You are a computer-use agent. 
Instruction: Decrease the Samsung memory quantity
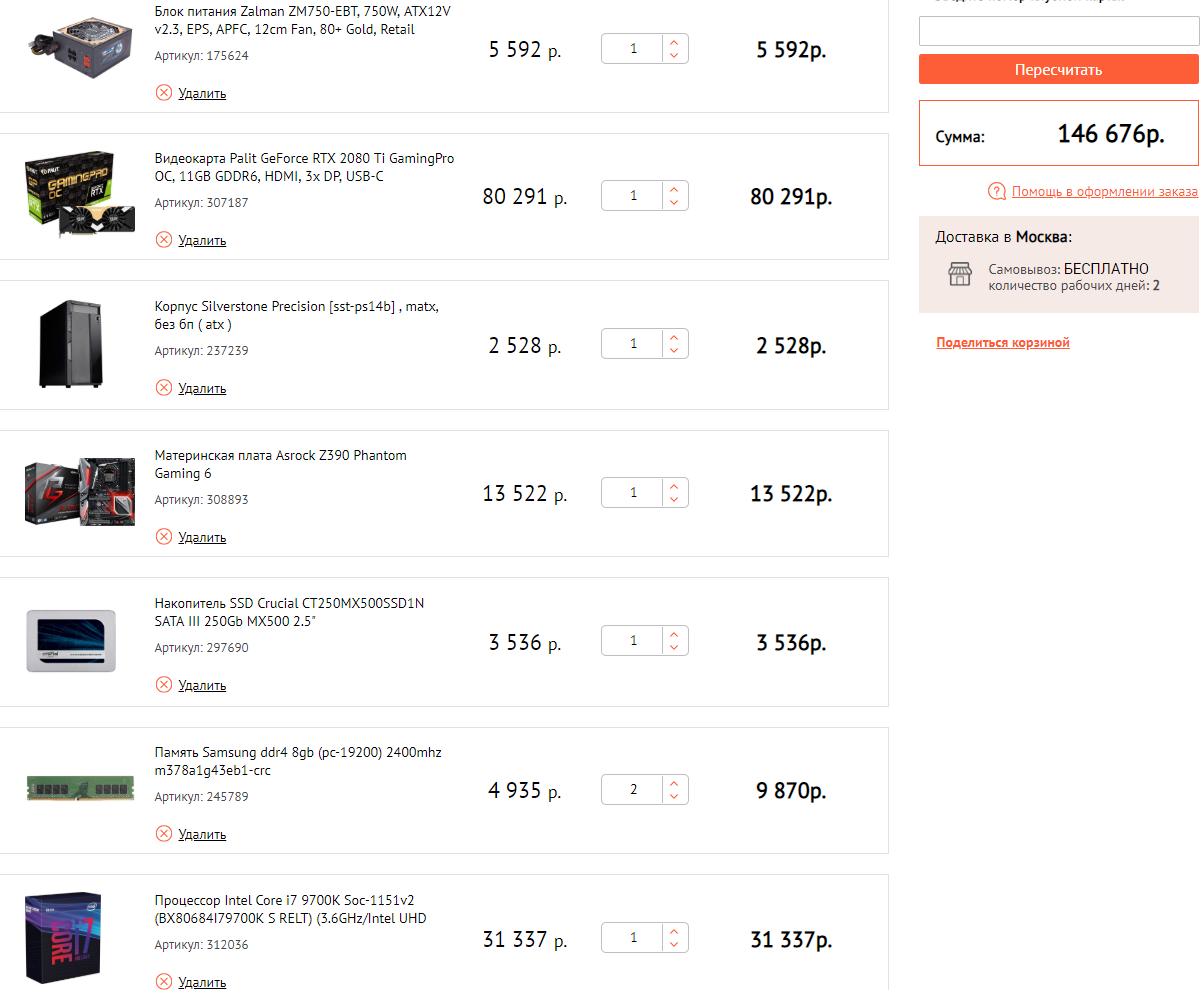coord(674,797)
